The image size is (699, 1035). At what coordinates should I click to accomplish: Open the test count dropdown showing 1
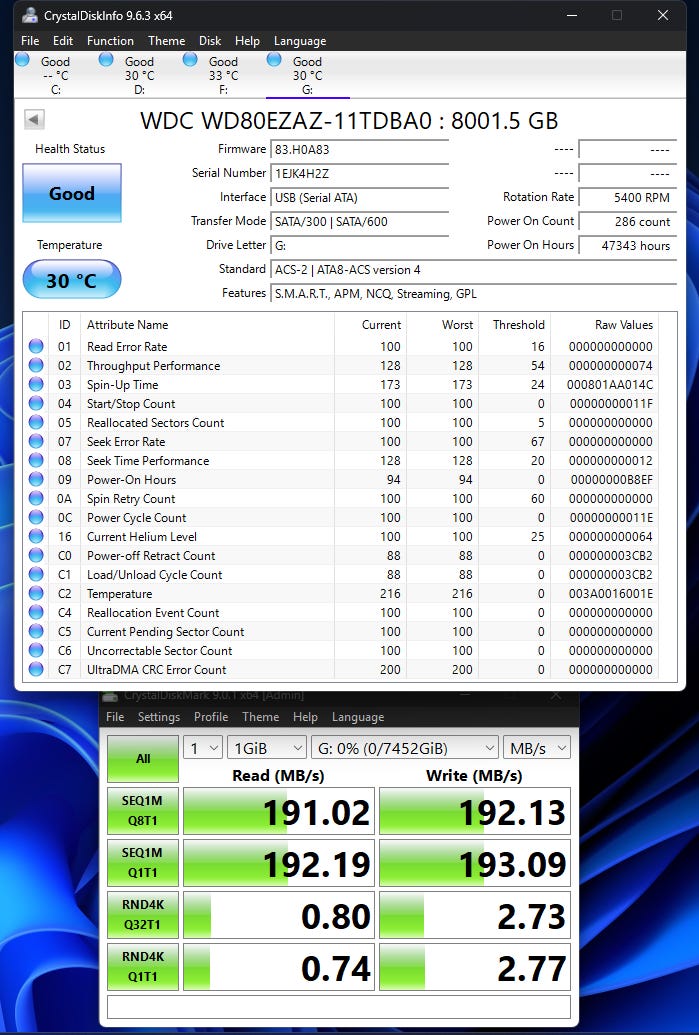pyautogui.click(x=203, y=748)
